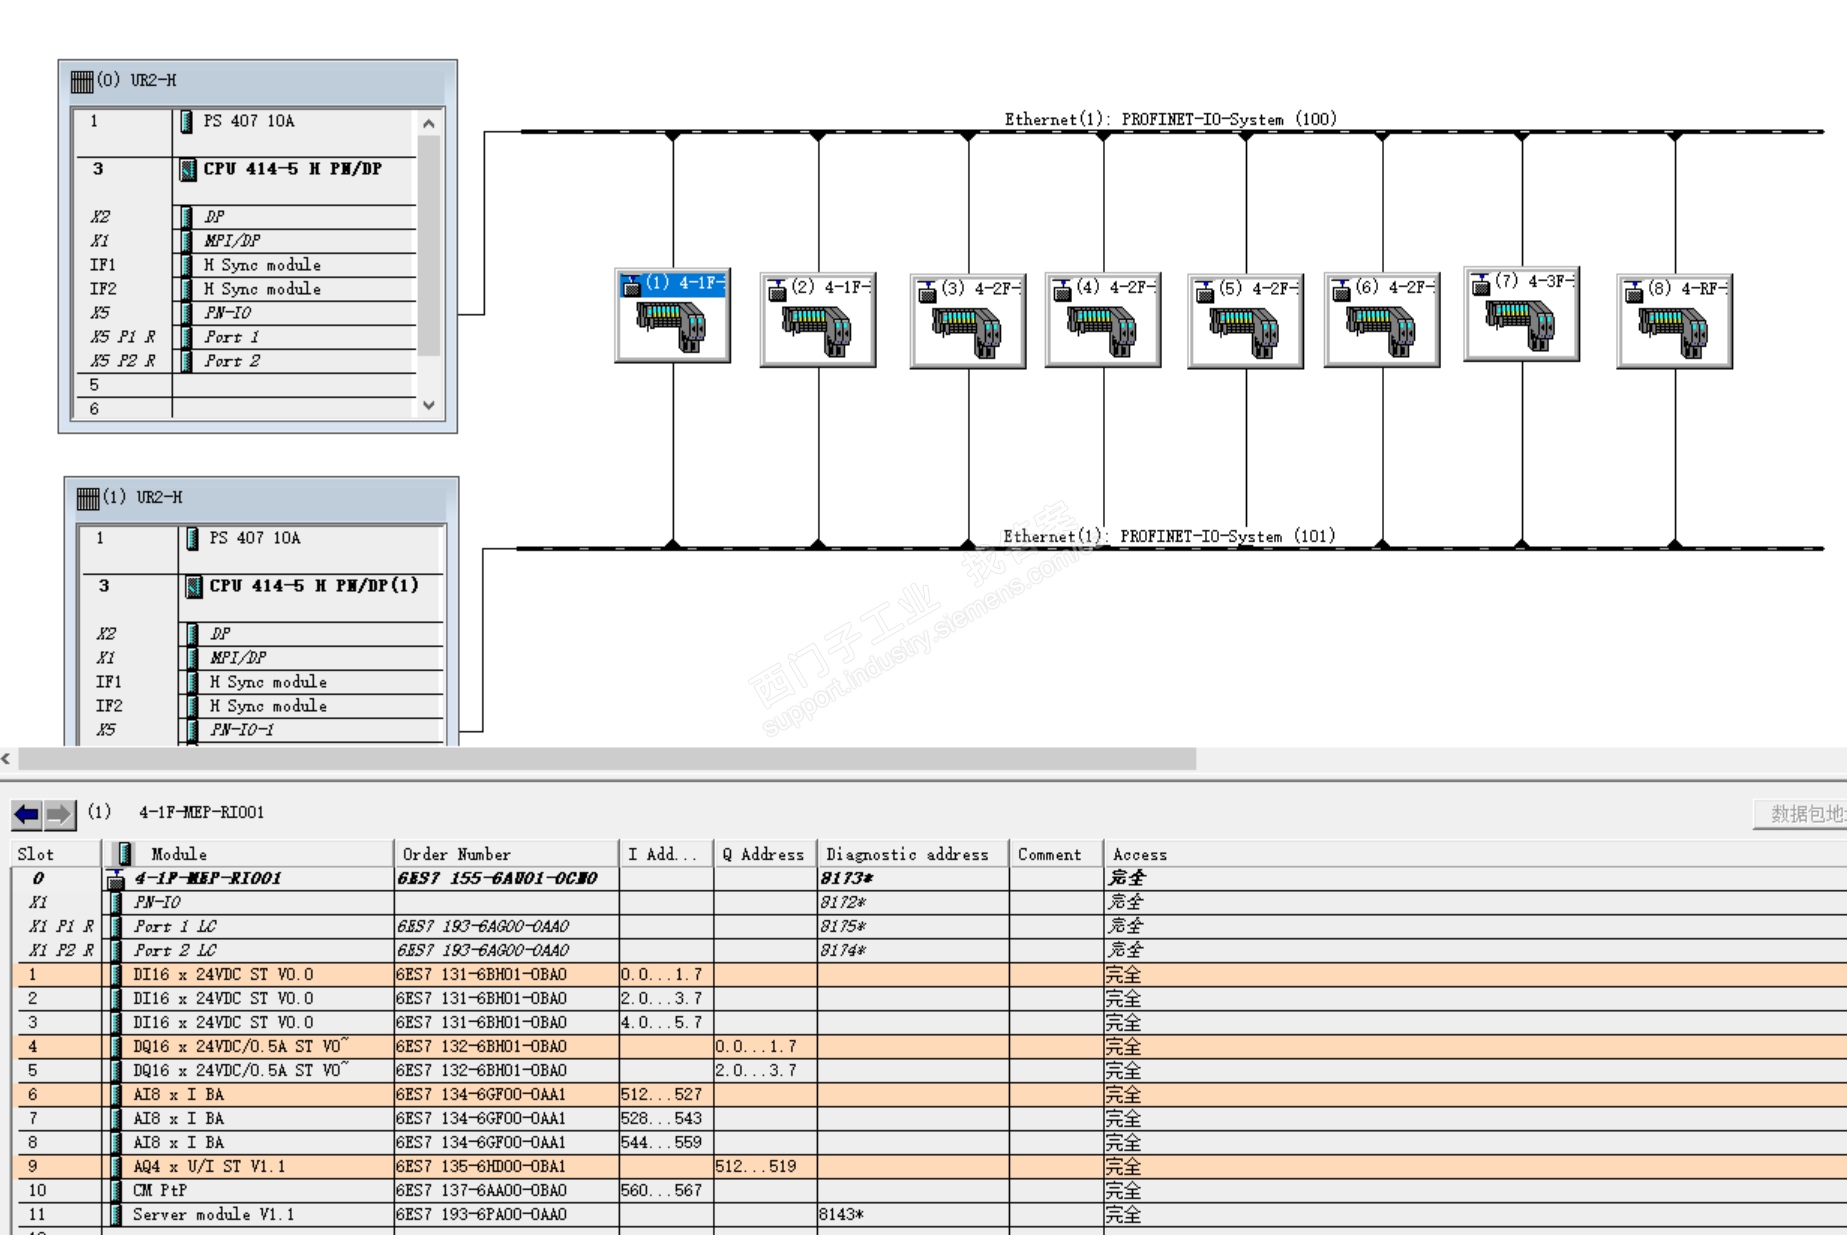Click the Q Address column header

pyautogui.click(x=765, y=854)
